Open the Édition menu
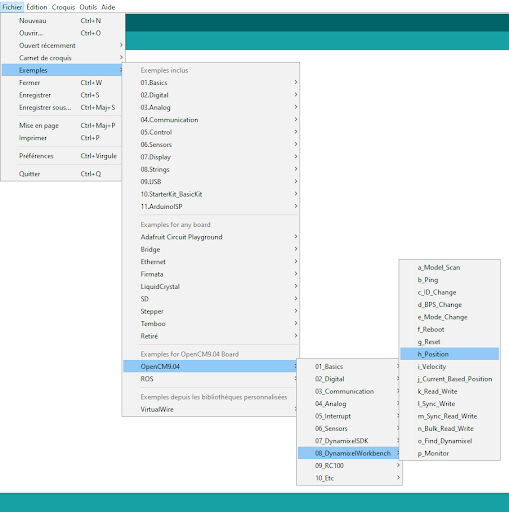 pyautogui.click(x=37, y=7)
